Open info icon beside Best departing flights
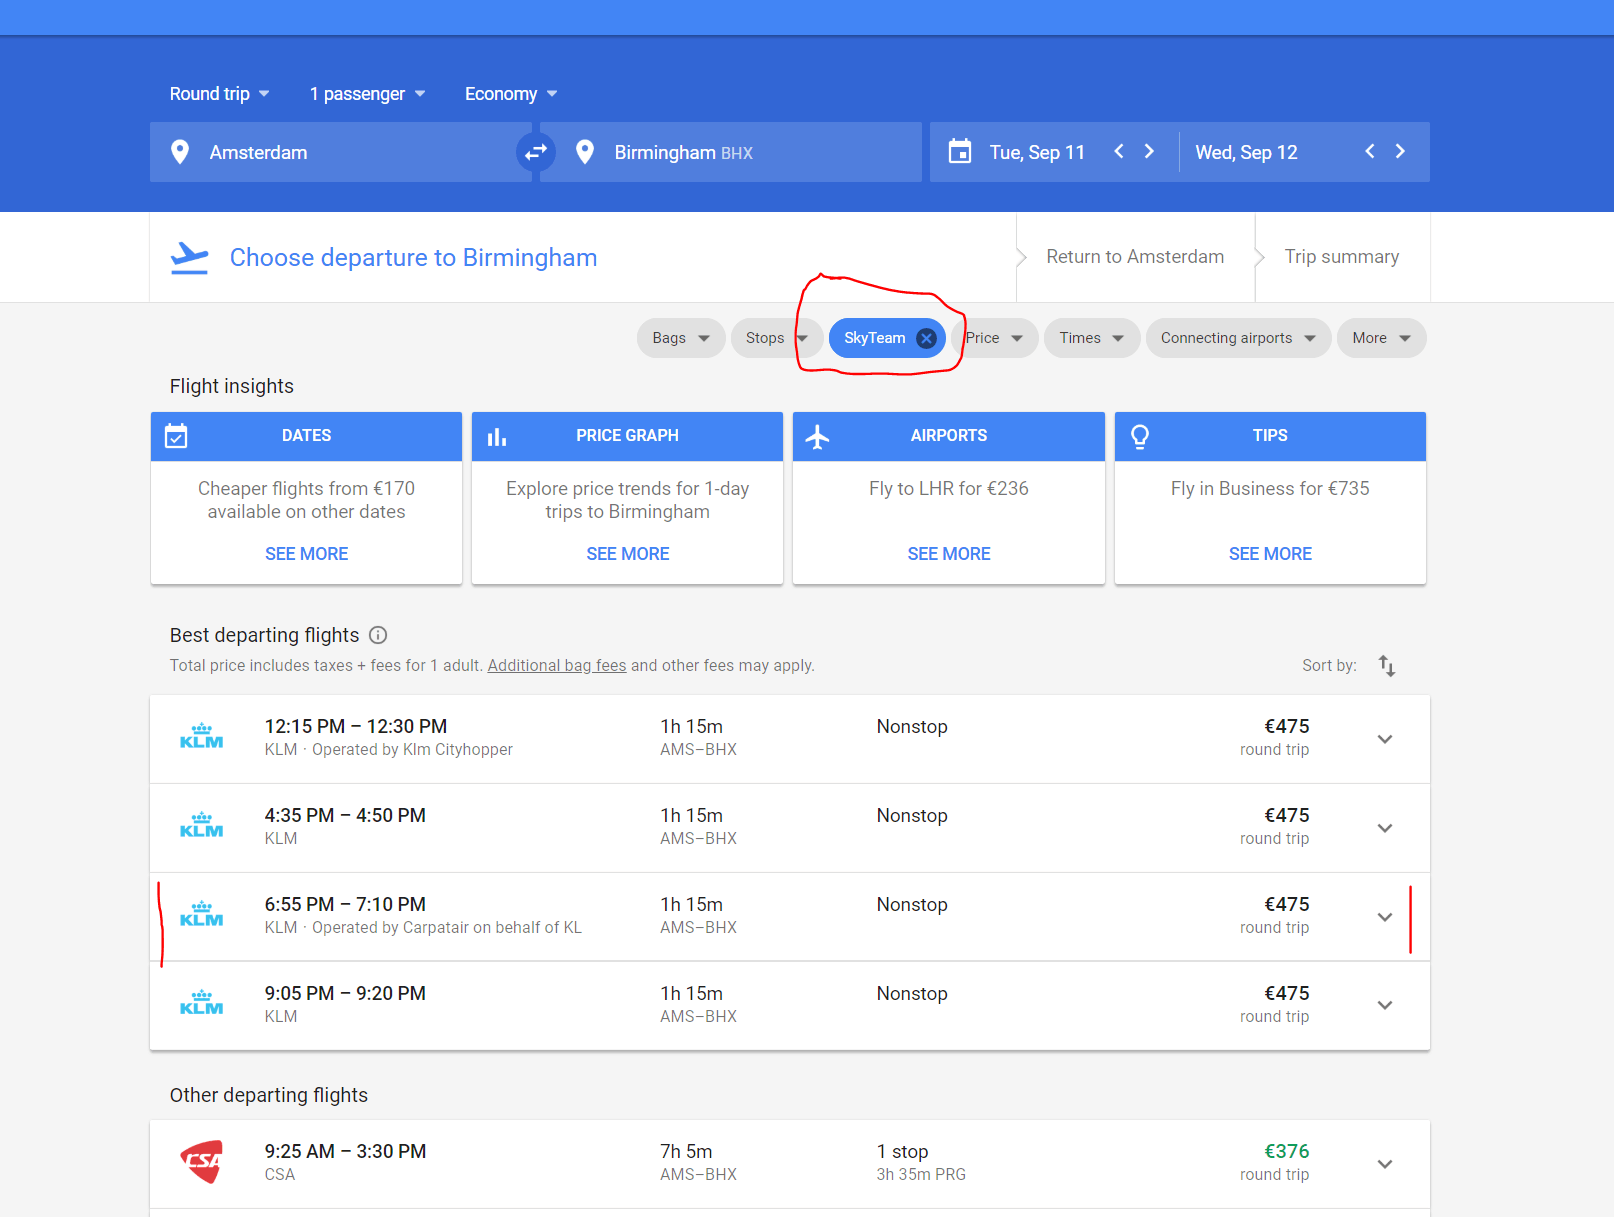The height and width of the screenshot is (1217, 1614). tap(378, 635)
